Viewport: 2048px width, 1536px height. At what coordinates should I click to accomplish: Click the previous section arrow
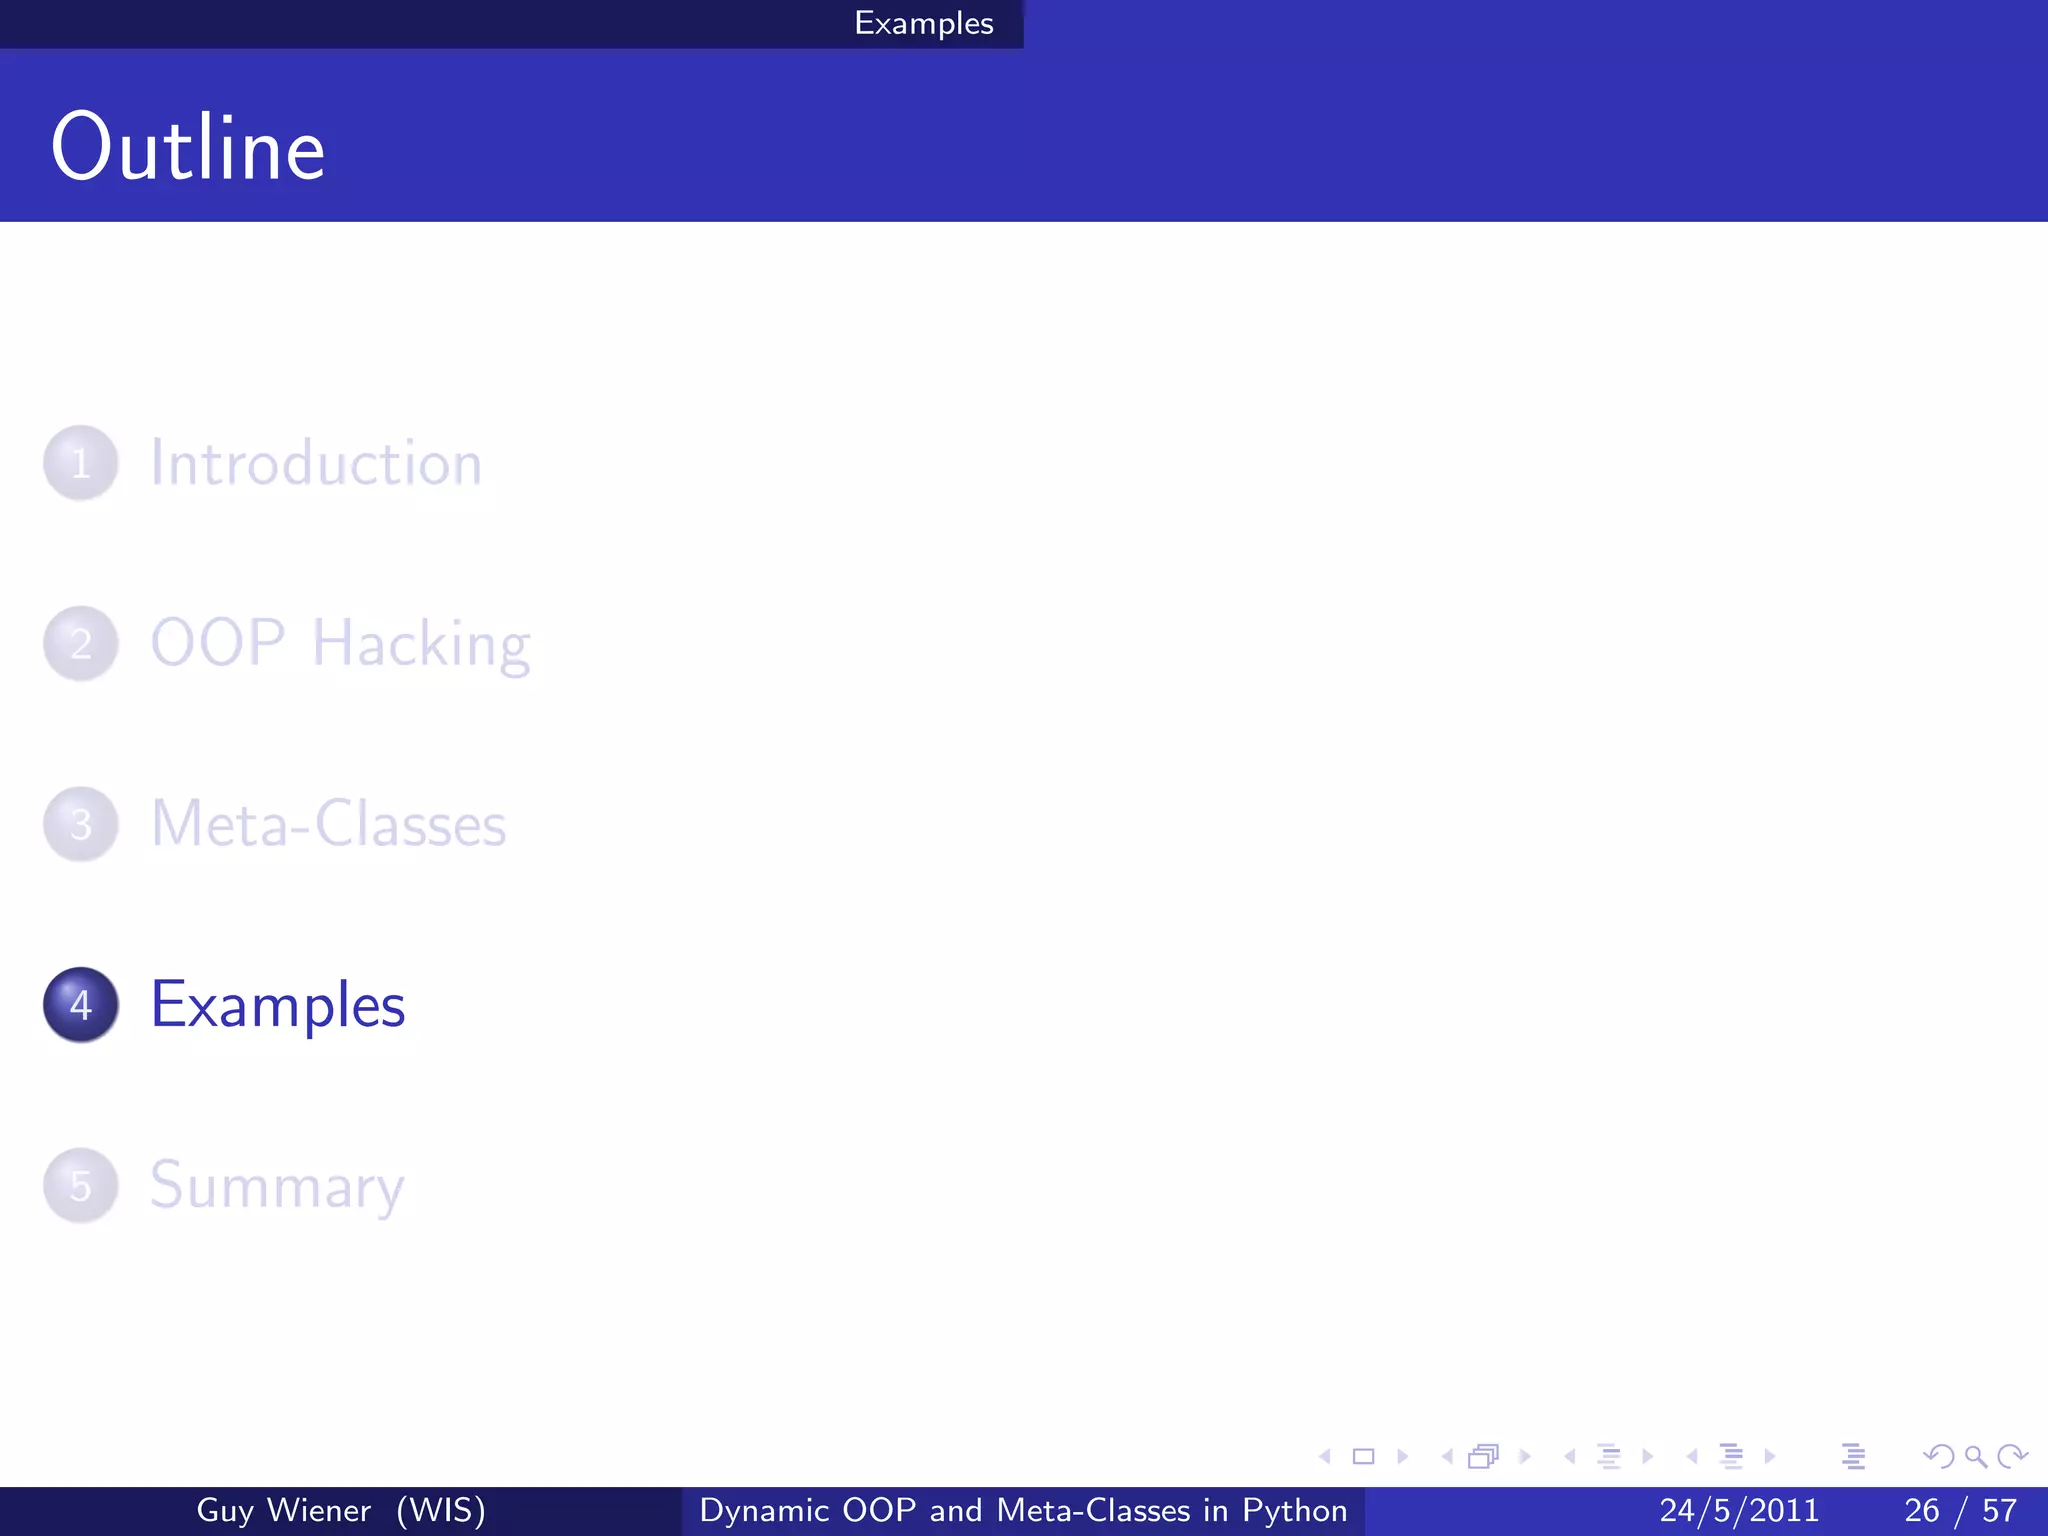coord(1691,1457)
